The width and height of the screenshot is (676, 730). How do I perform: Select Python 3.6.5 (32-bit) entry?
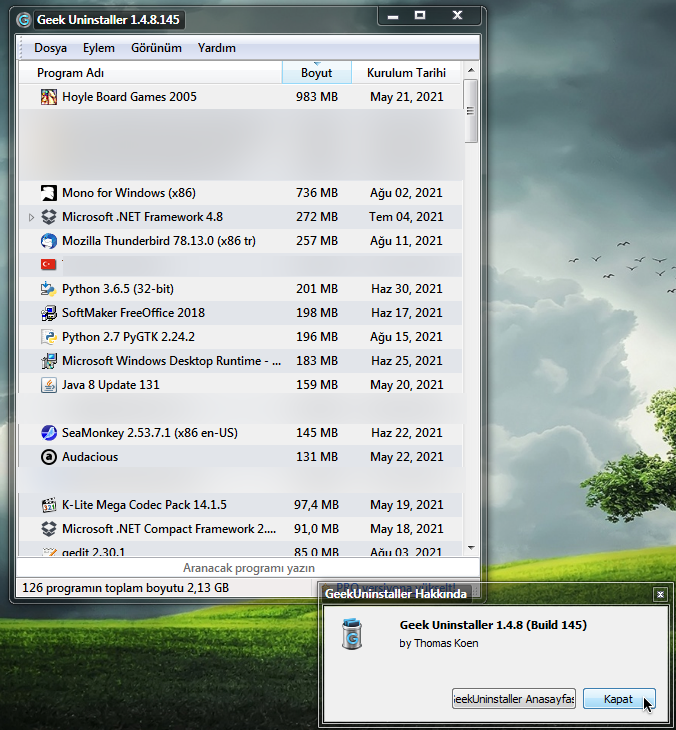[240, 289]
